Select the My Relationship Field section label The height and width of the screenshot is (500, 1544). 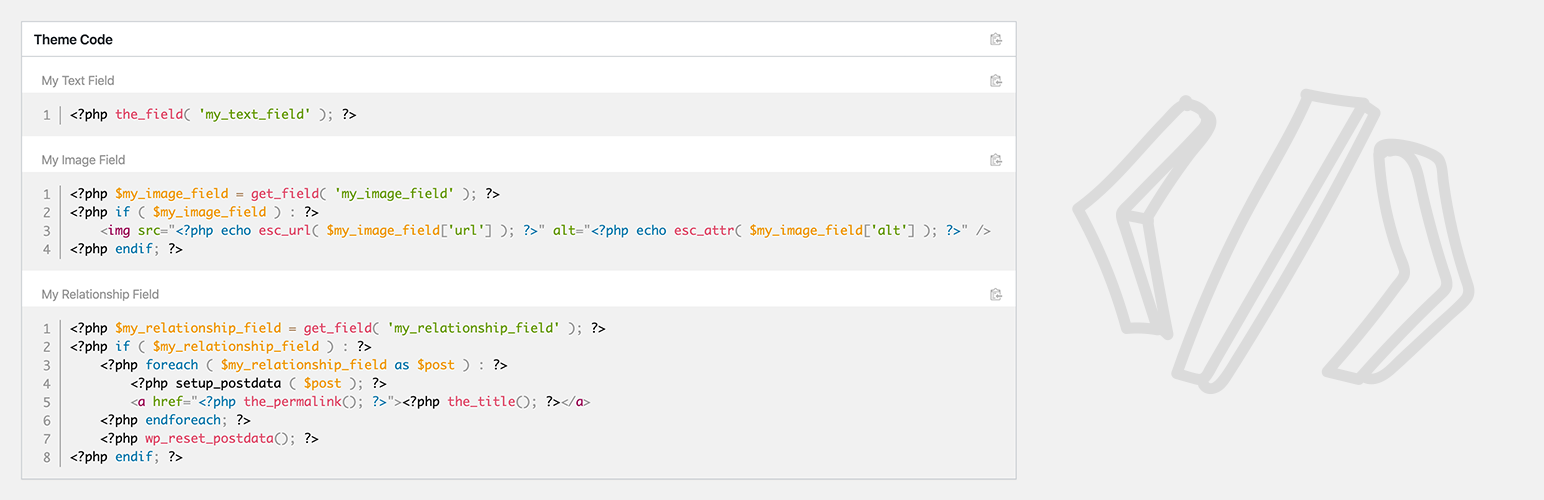click(100, 294)
